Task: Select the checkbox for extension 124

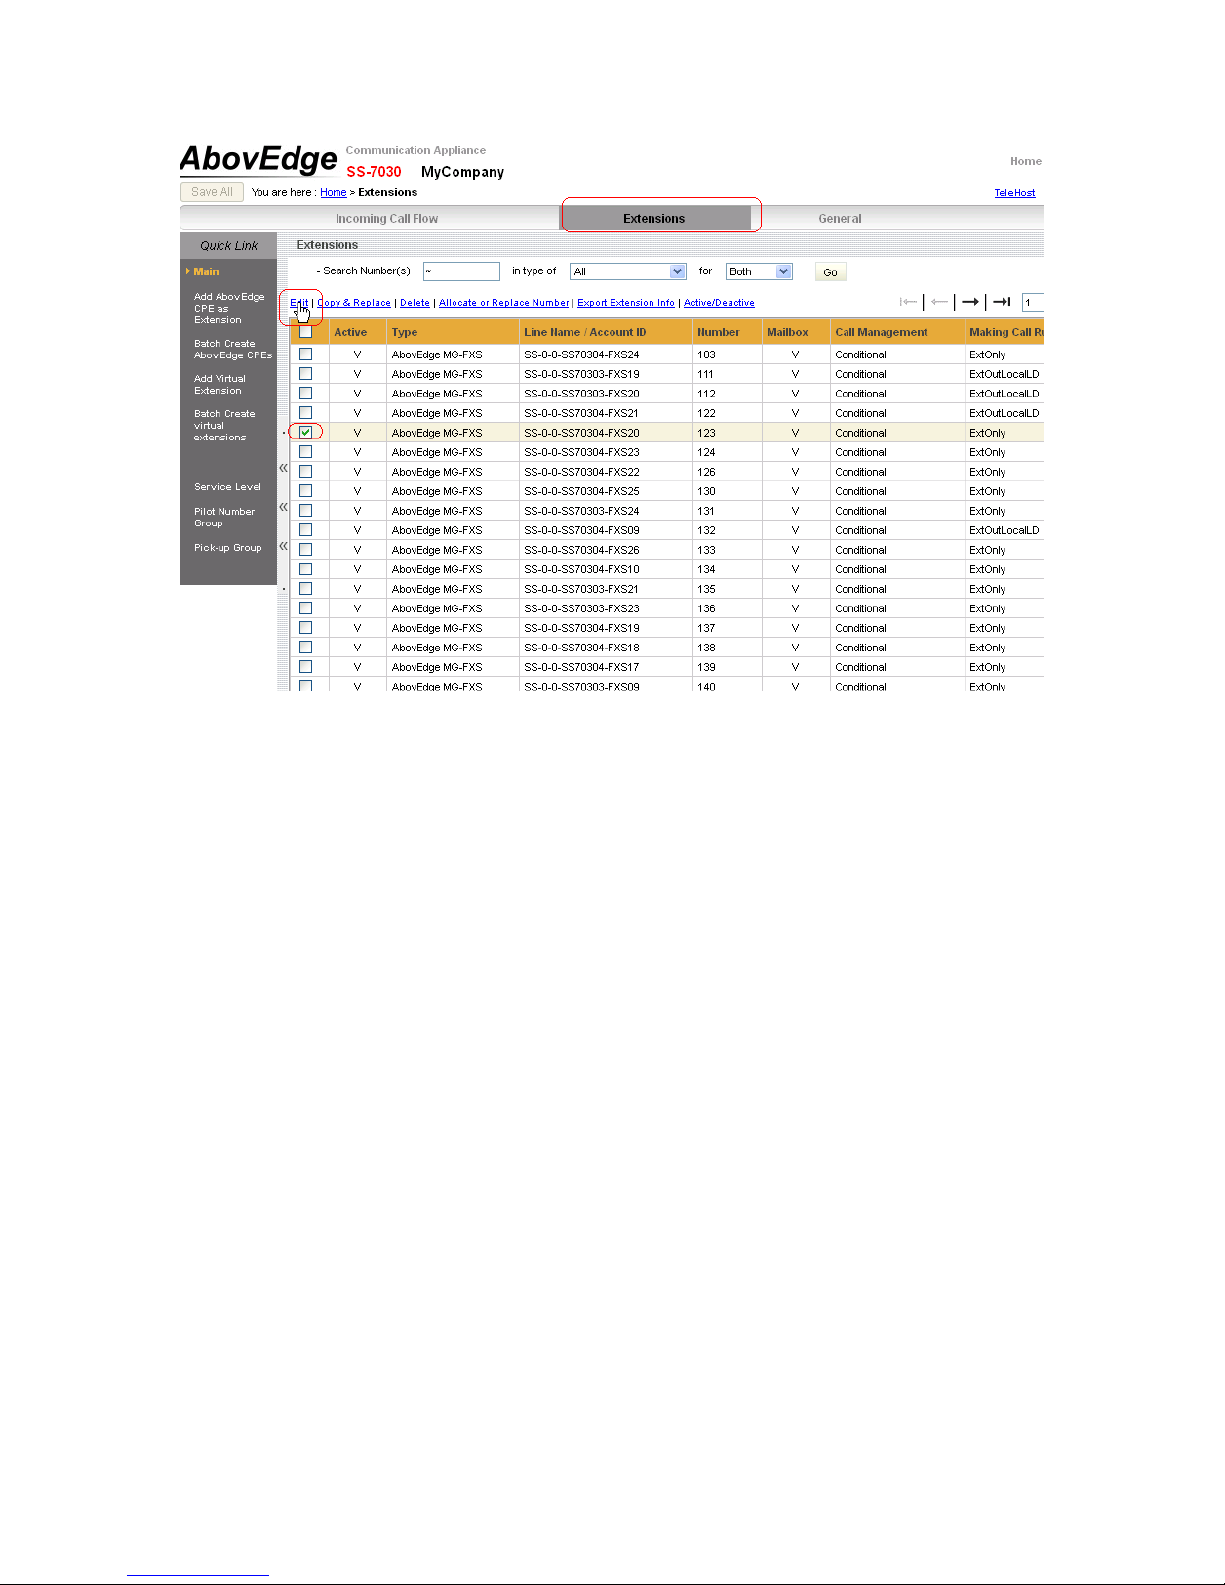Action: 306,452
